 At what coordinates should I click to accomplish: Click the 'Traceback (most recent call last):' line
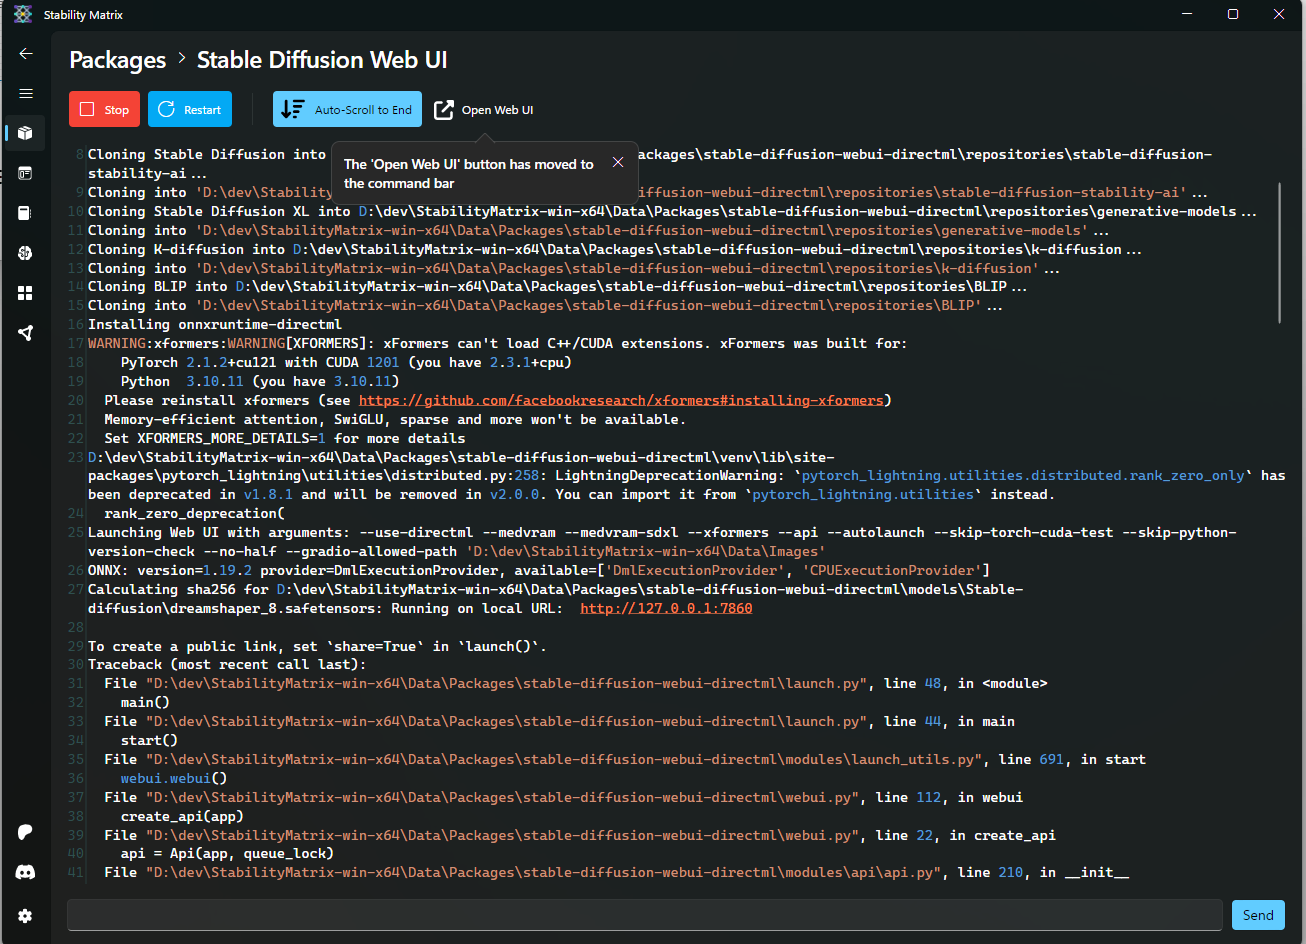click(227, 664)
